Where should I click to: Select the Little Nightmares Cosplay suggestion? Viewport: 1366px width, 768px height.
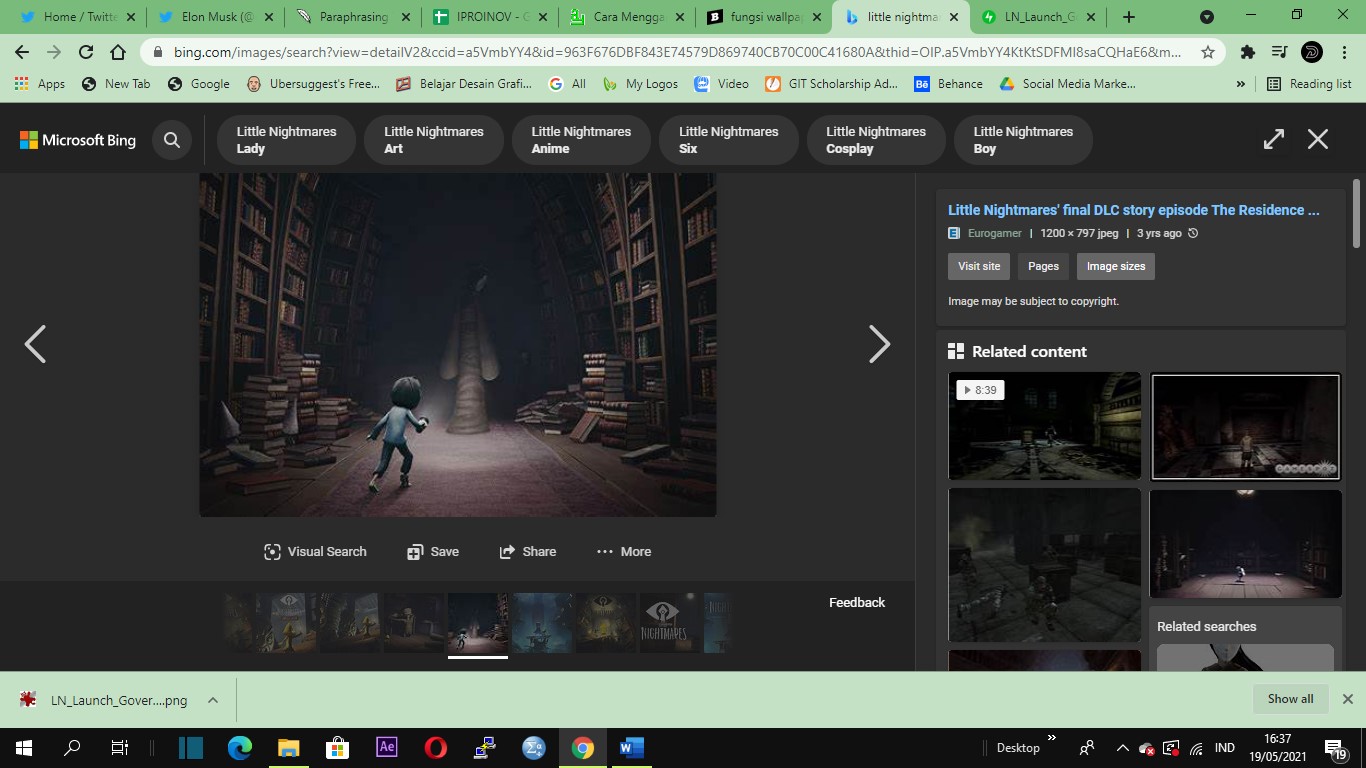pyautogui.click(x=876, y=140)
